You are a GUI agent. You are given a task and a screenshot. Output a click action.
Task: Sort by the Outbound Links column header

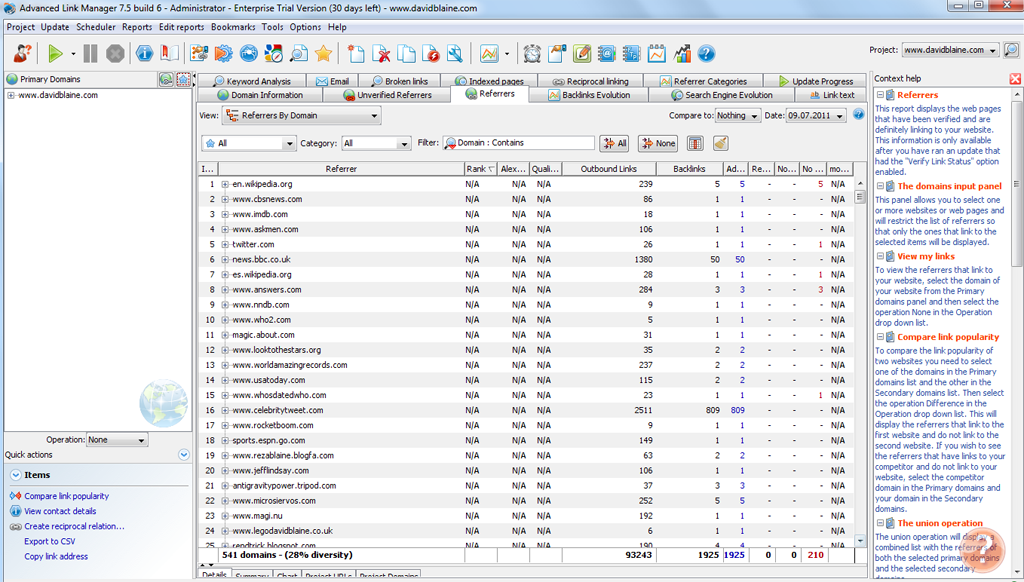(609, 169)
